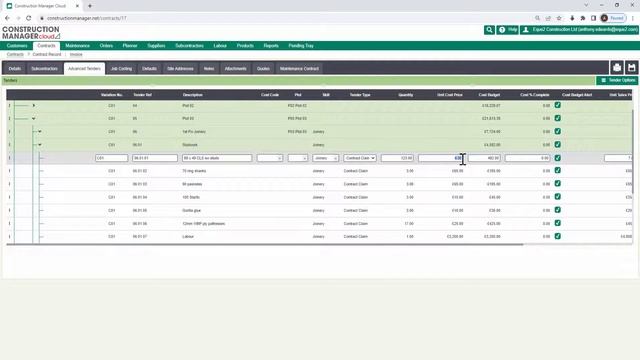
Task: Open Skill Joinery dropdown in edited row
Action: pyautogui.click(x=325, y=158)
